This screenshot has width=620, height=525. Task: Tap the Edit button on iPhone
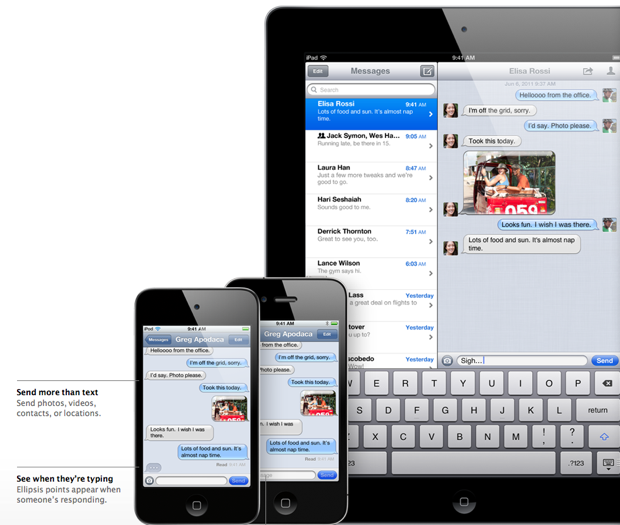327,334
